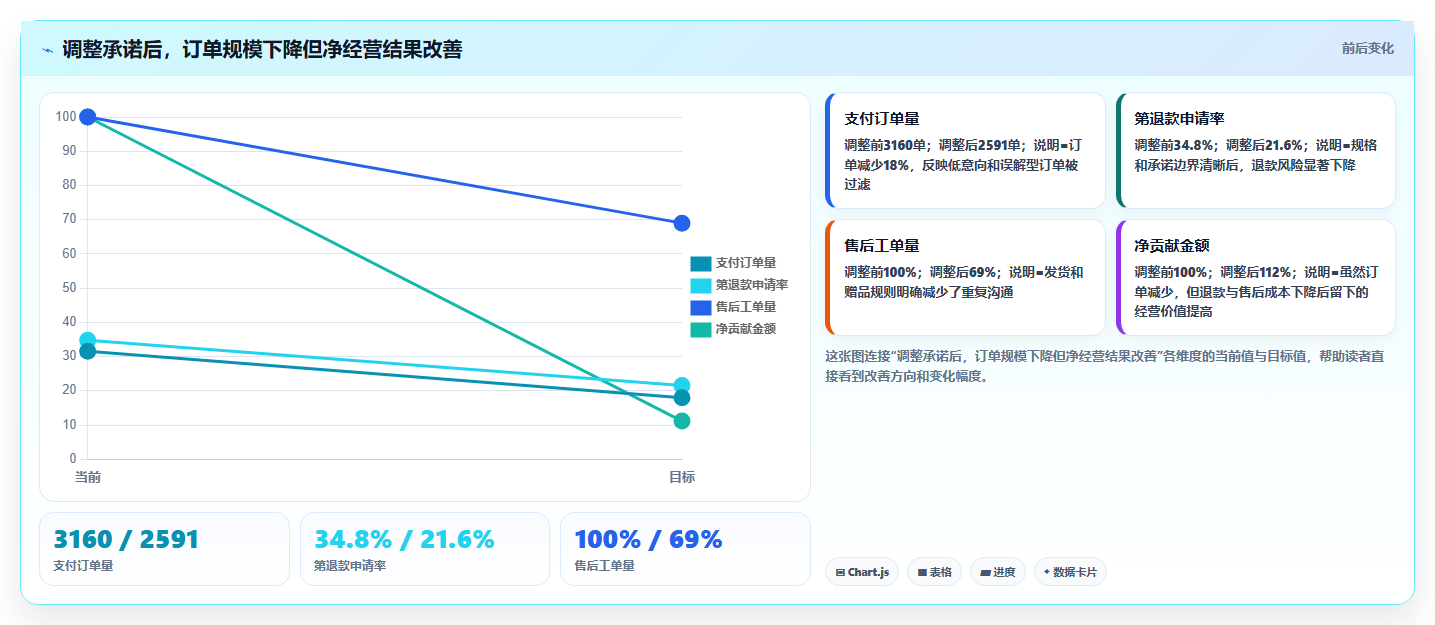
Task: Click the Chart.js tag
Action: pos(862,572)
